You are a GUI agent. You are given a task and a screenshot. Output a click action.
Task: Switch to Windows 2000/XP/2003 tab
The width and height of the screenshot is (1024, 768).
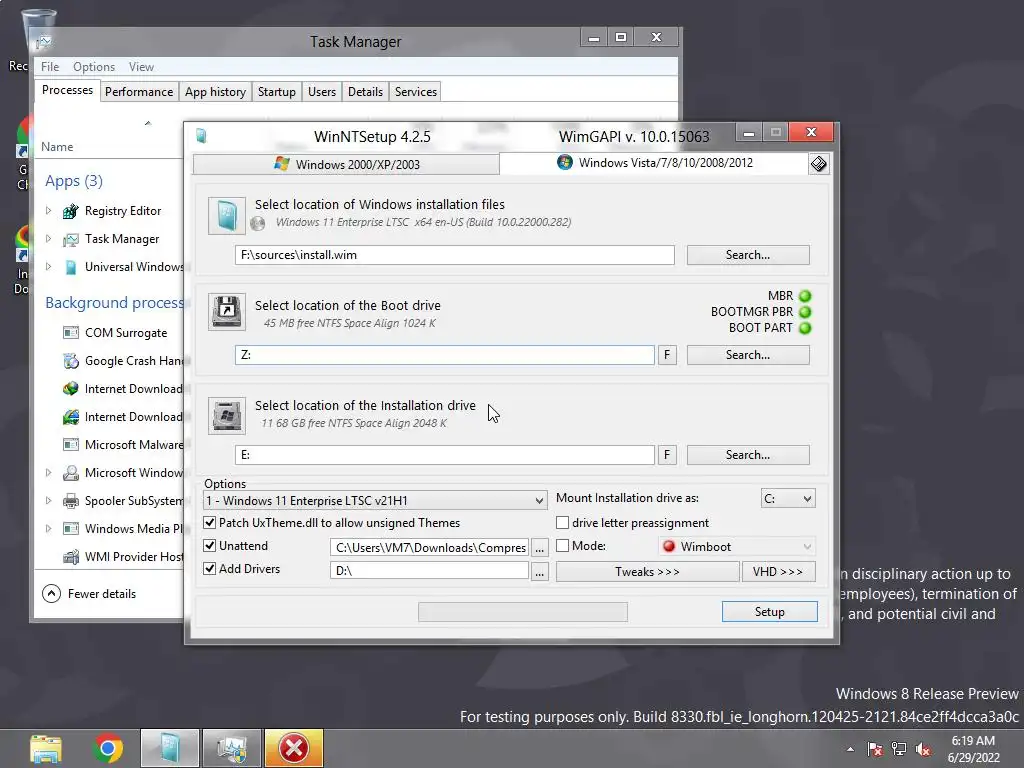[x=346, y=165]
